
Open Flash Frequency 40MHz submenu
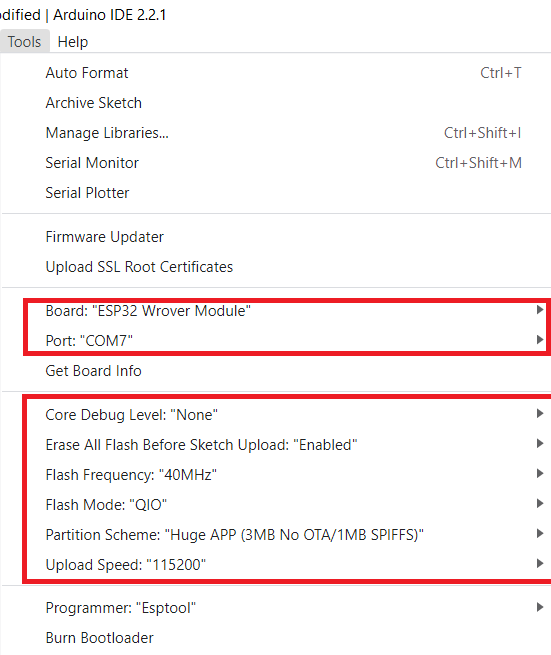(x=276, y=475)
